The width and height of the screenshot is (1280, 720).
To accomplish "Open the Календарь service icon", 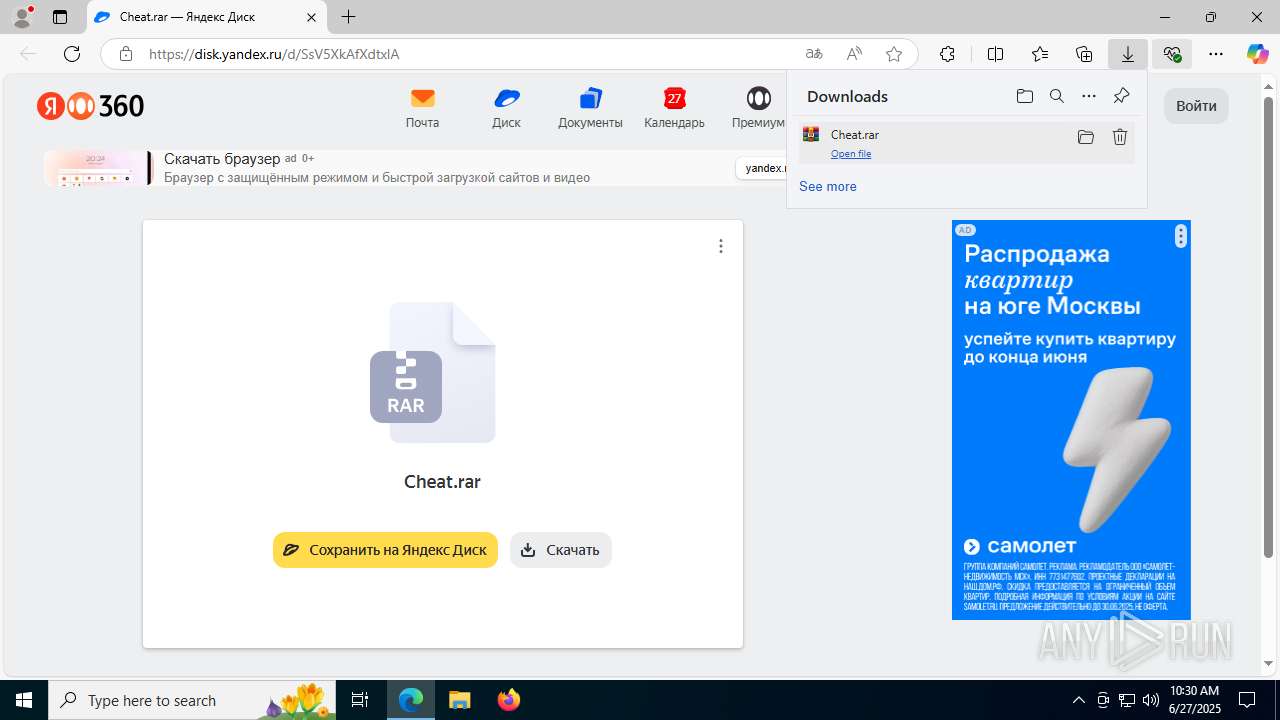I will click(674, 108).
